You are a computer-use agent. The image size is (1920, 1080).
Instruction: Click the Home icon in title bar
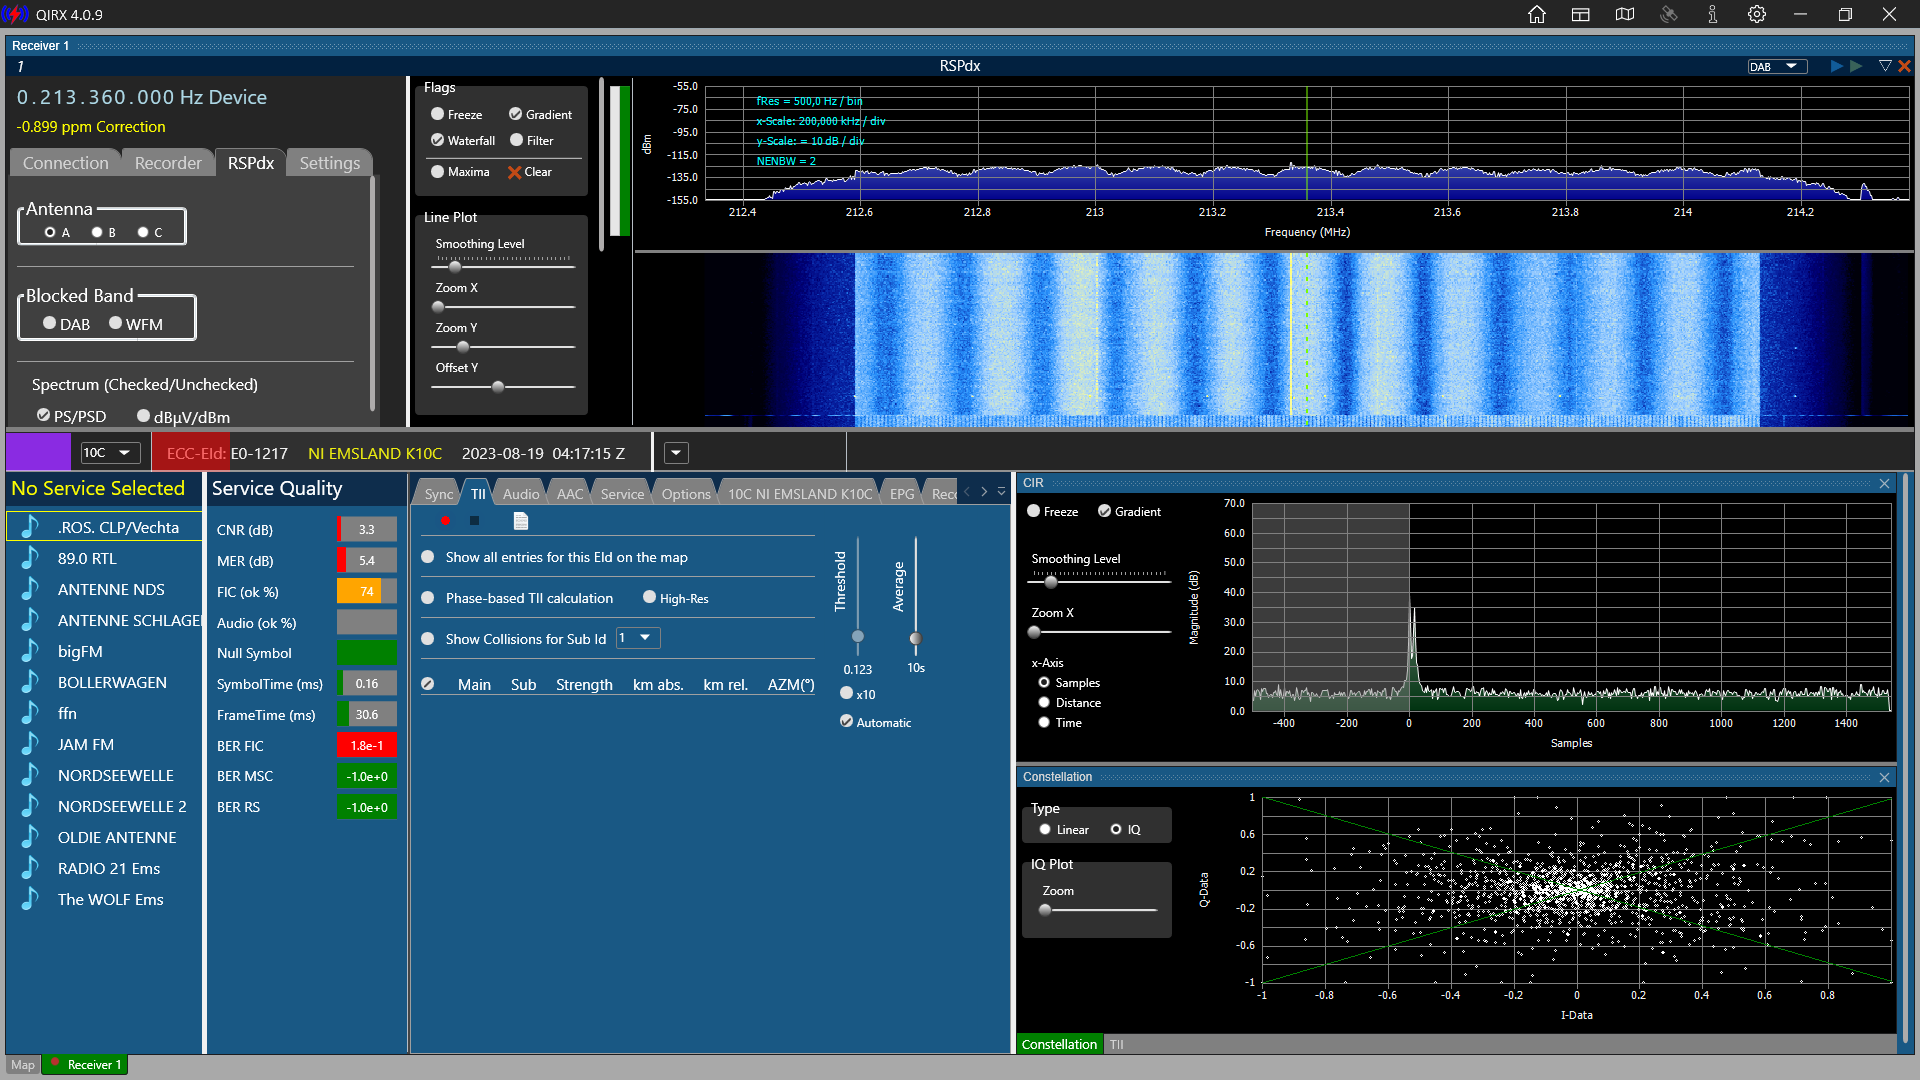(1537, 14)
